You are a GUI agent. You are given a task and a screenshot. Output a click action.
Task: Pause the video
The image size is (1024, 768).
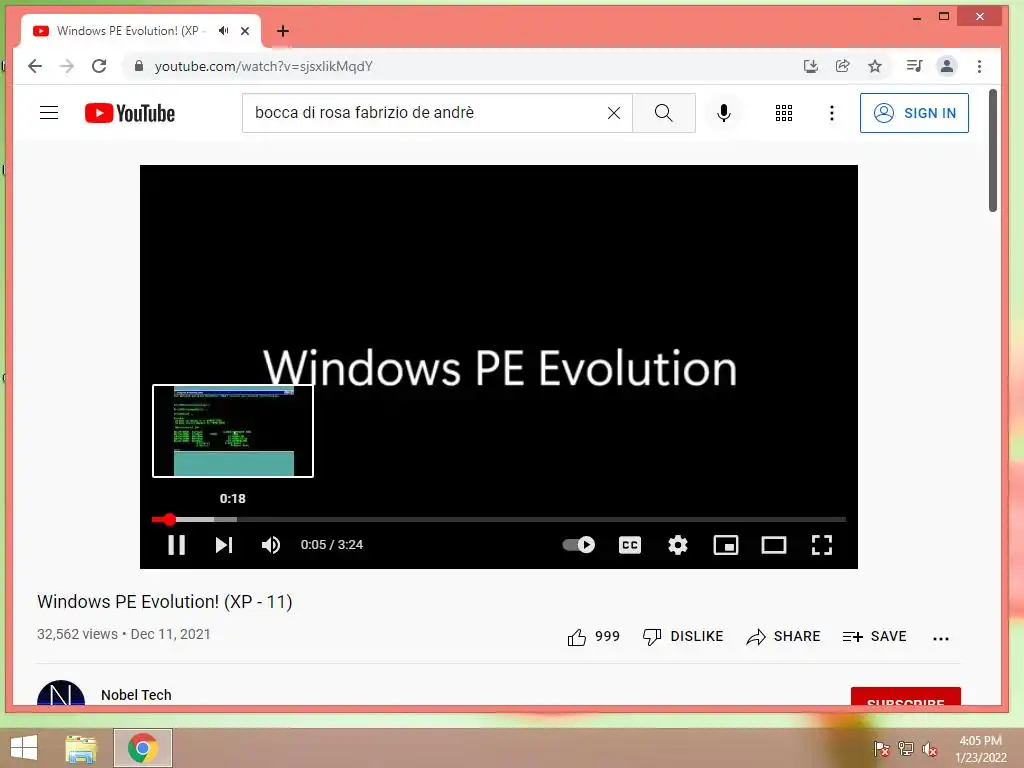176,545
